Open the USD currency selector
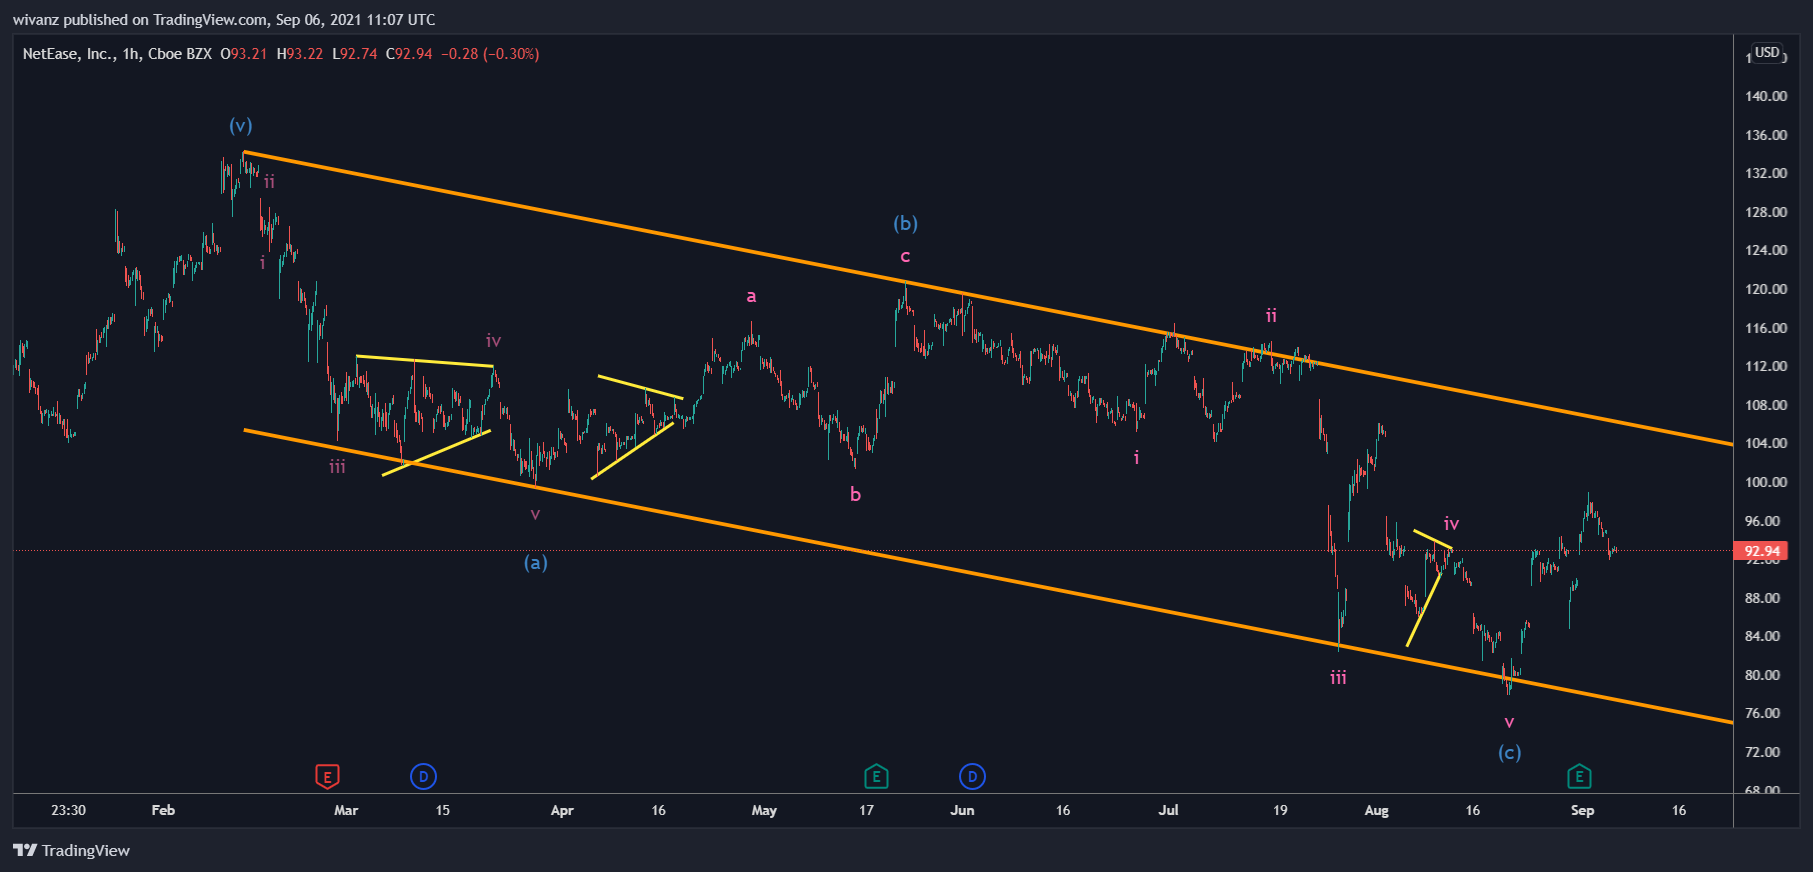Image resolution: width=1813 pixels, height=872 pixels. [1767, 53]
